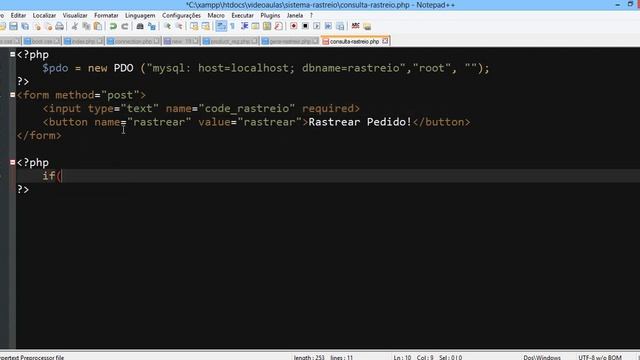Click the Copy toolbar icon
This screenshot has height=360, width=640.
86,27
